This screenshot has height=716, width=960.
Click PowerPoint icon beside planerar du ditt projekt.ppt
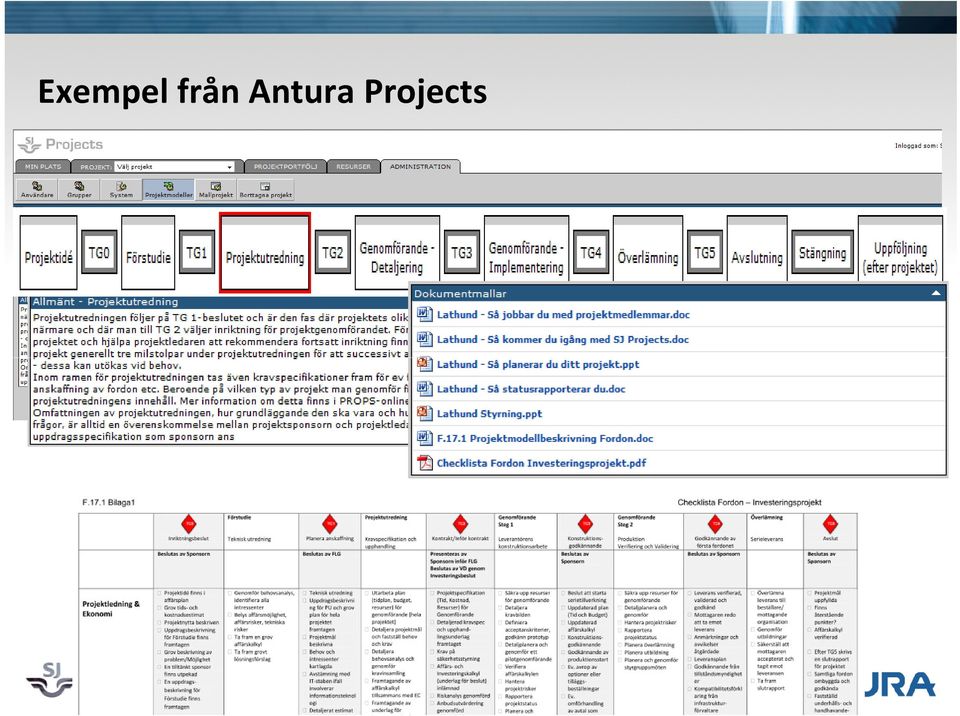(424, 364)
